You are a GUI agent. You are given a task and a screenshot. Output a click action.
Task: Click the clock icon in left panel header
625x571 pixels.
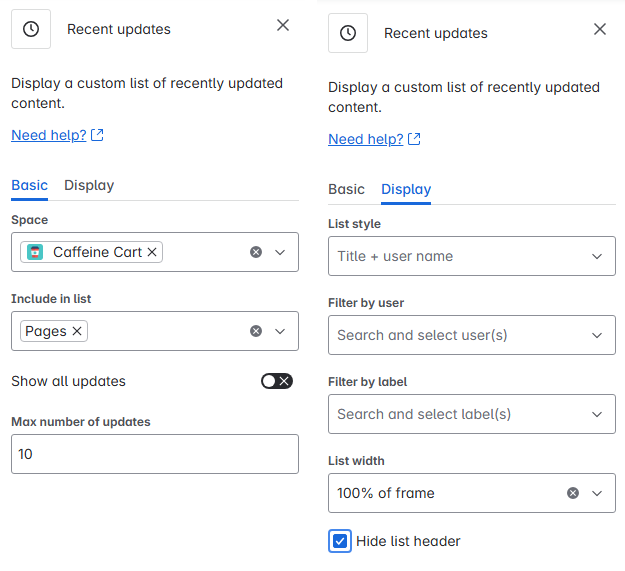(31, 29)
